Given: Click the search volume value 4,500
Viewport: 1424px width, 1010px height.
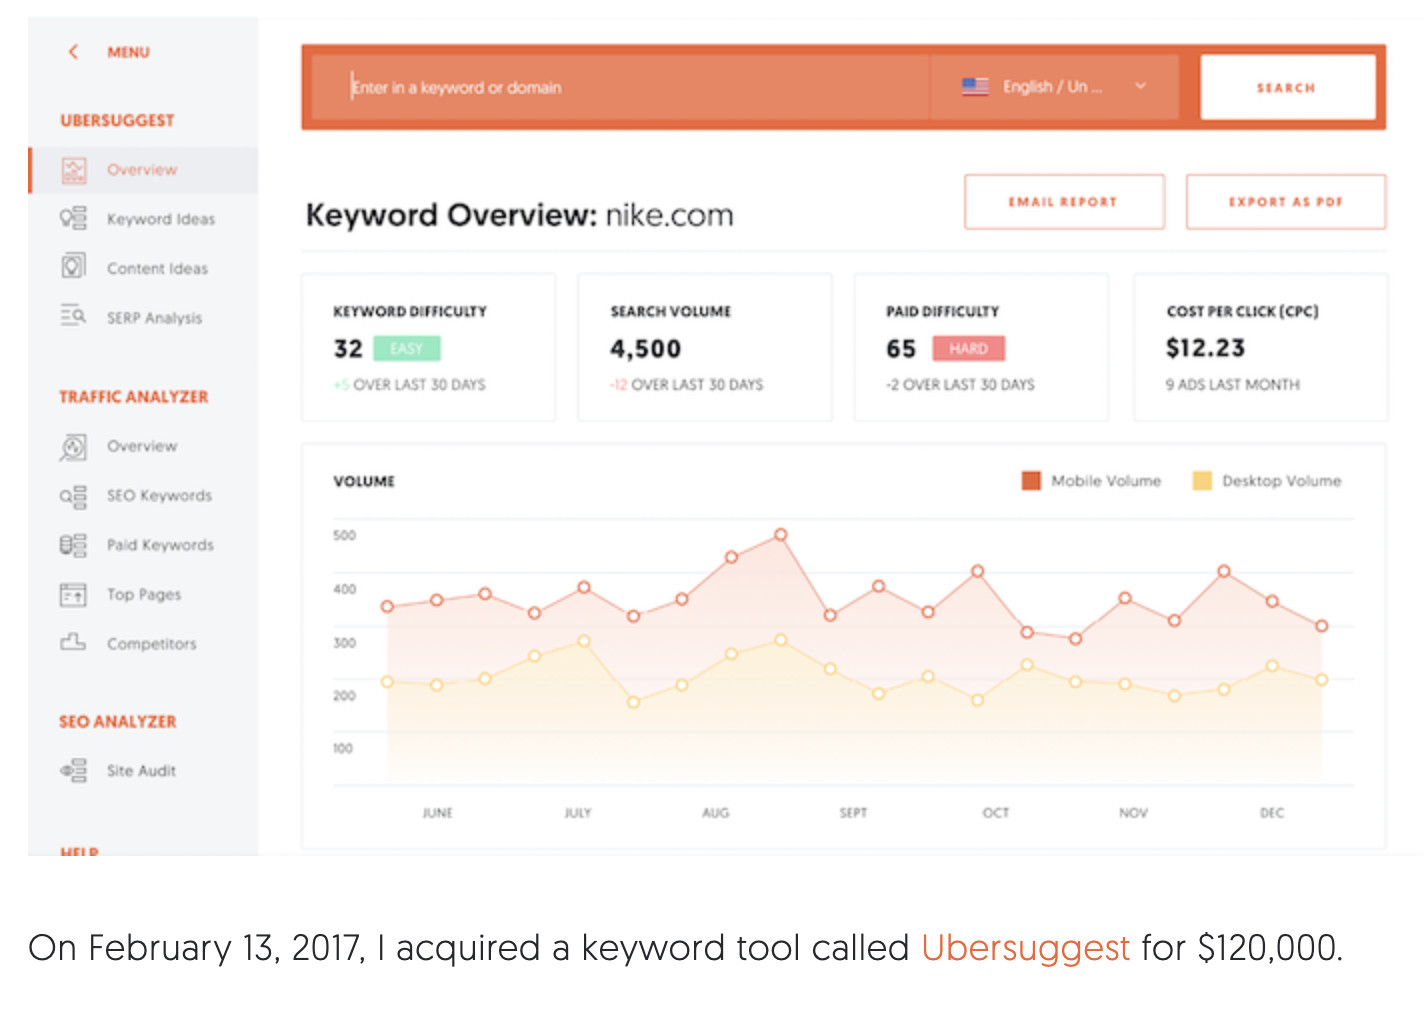Looking at the screenshot, I should 645,349.
